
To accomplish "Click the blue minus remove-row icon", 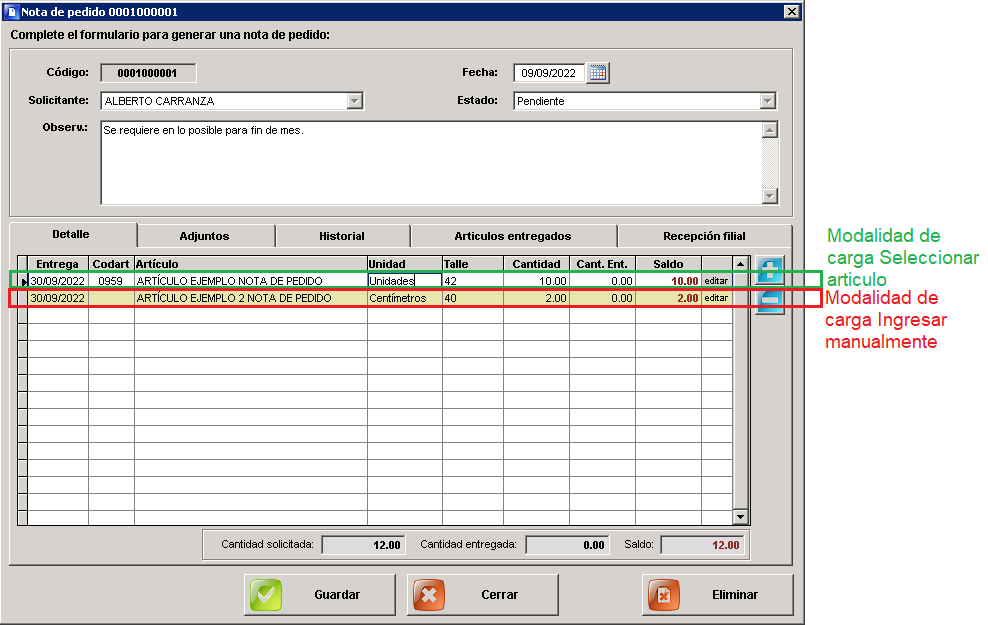I will pyautogui.click(x=769, y=300).
